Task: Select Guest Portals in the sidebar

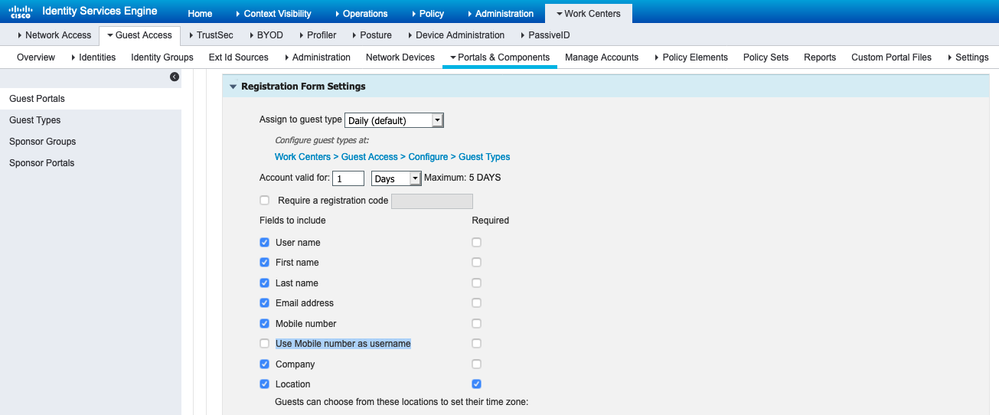Action: 90,99
